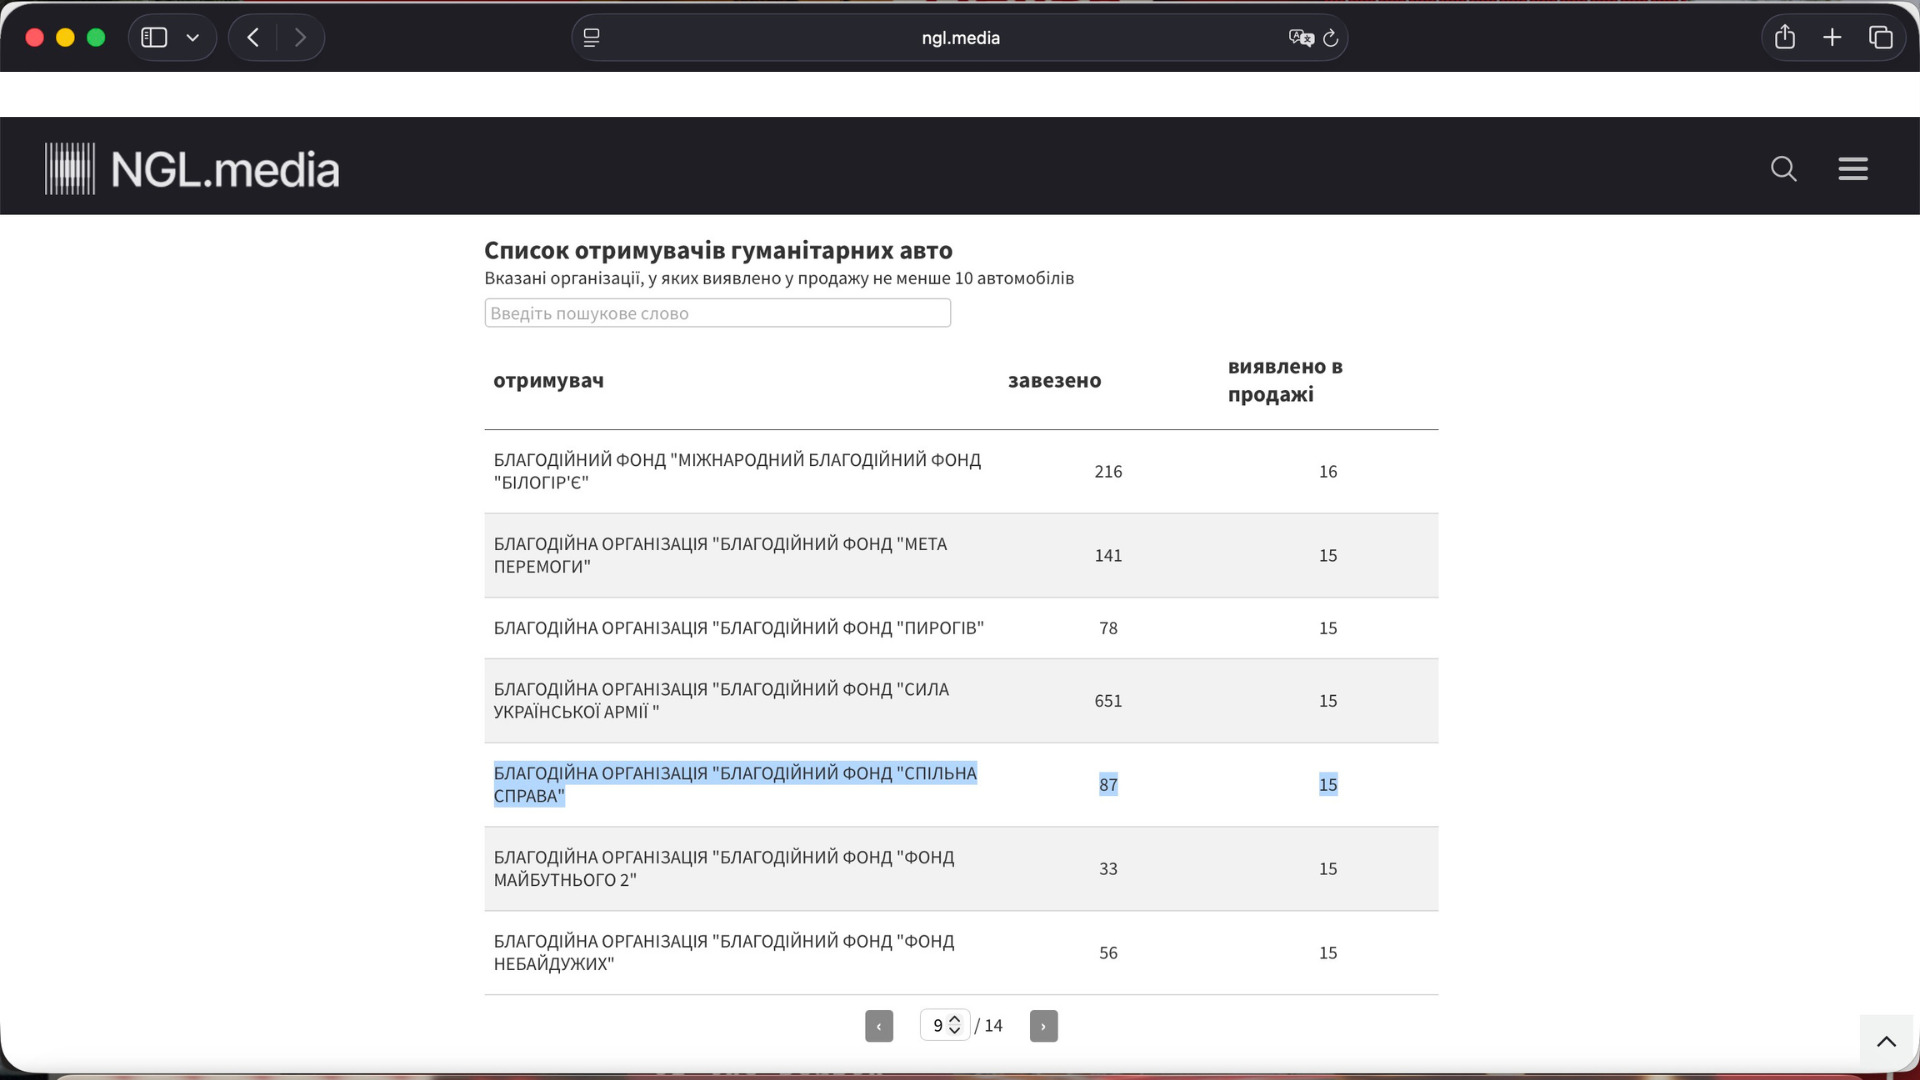This screenshot has height=1080, width=1920.
Task: Go back to the previous page
Action: [253, 37]
